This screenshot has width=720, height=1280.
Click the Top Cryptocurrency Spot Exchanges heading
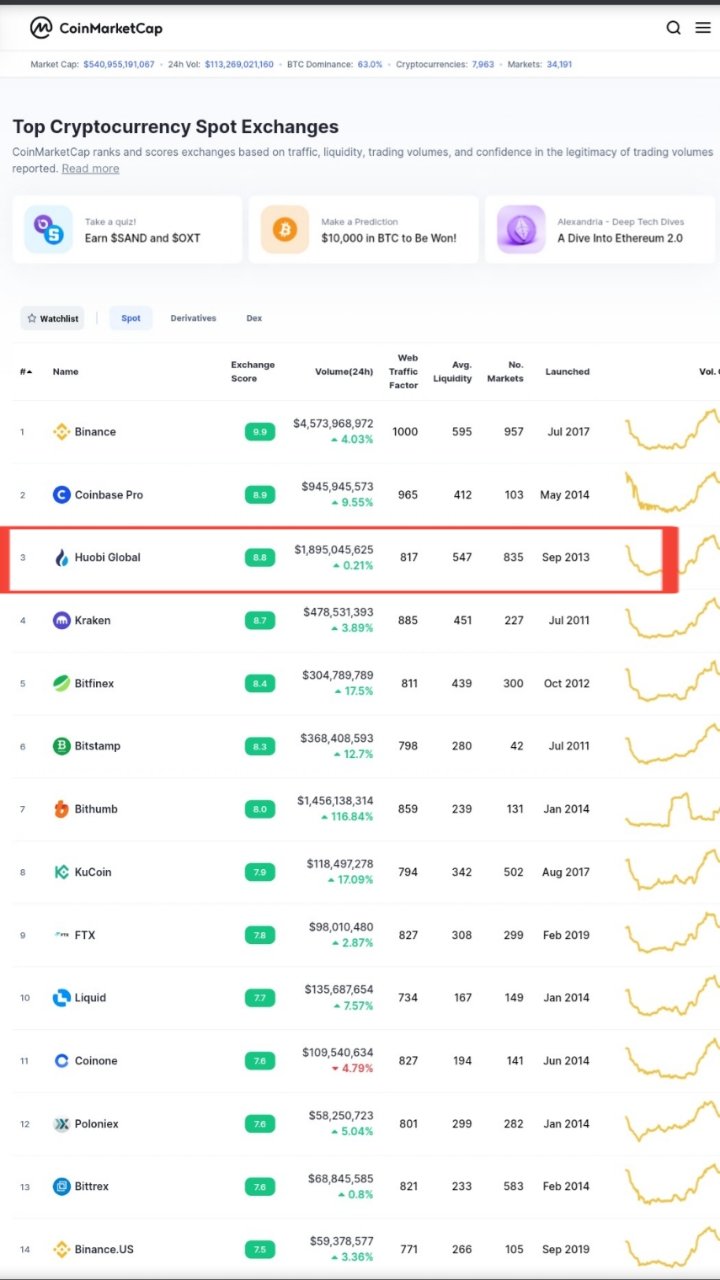coord(176,127)
